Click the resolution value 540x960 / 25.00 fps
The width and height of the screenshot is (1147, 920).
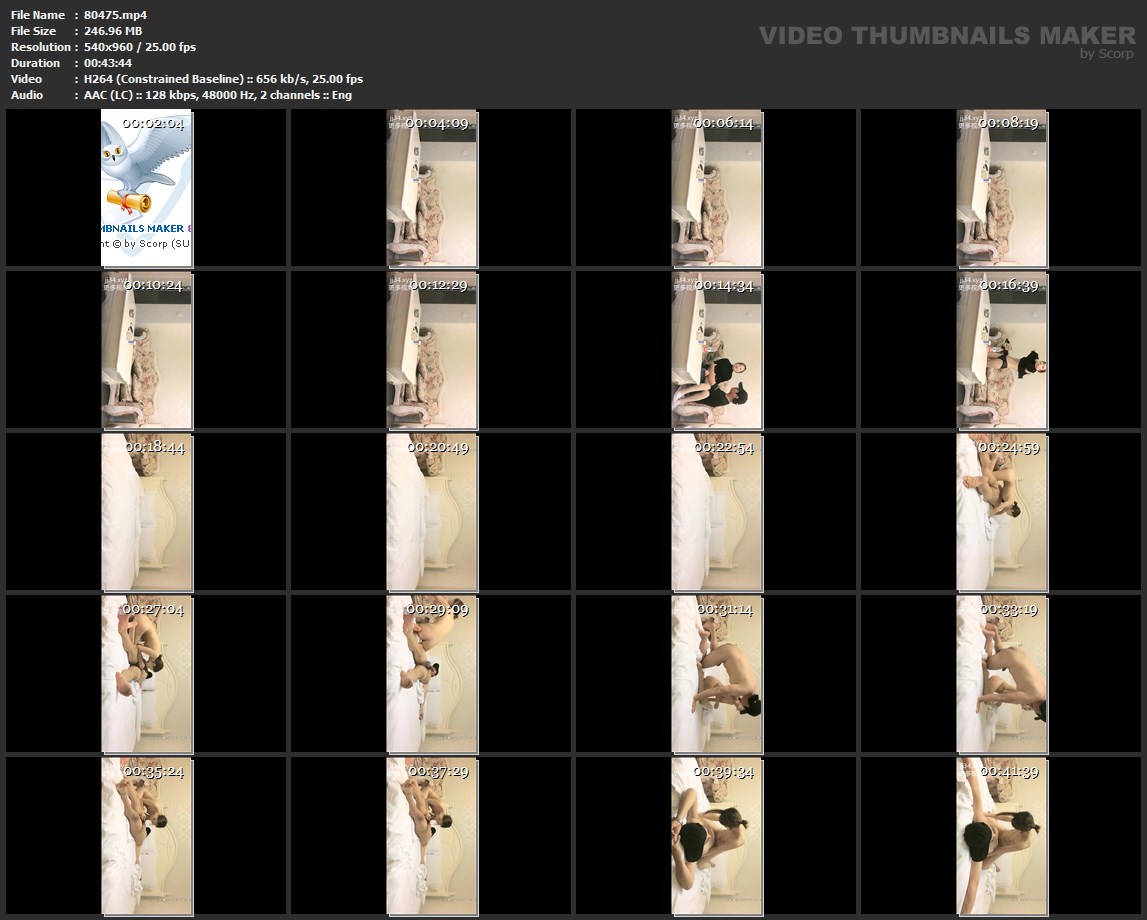pyautogui.click(x=139, y=47)
